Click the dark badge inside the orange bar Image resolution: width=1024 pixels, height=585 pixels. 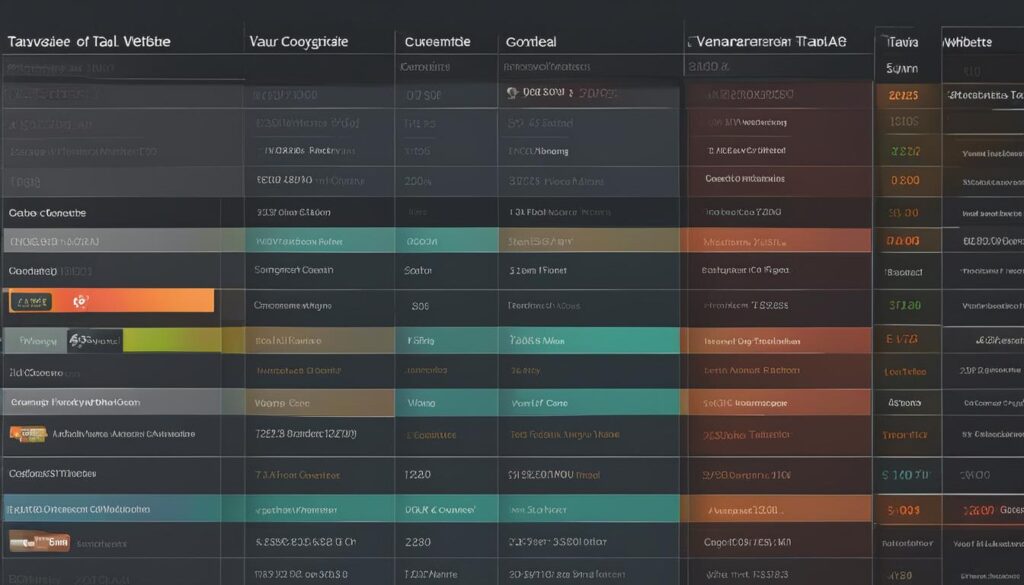31,302
